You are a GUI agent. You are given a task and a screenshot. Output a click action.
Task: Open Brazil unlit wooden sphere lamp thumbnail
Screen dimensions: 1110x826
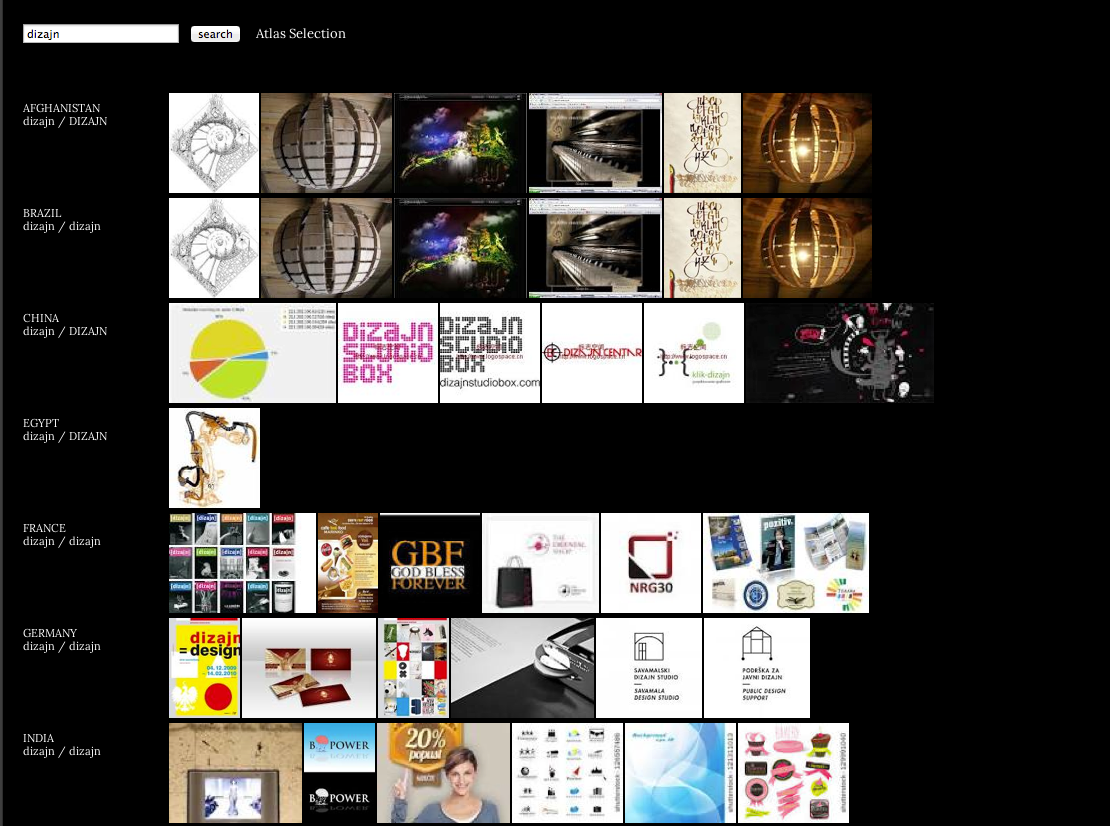click(326, 248)
